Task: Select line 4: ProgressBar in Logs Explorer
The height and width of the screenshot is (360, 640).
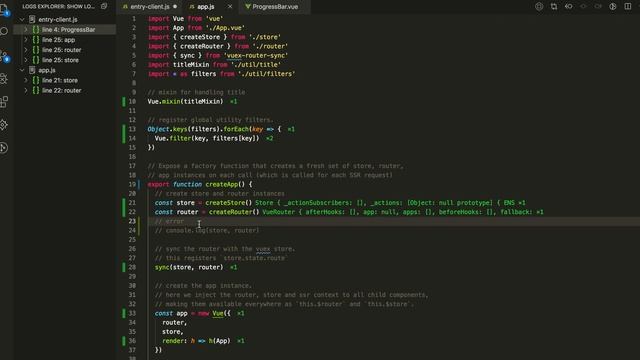Action: pyautogui.click(x=64, y=29)
